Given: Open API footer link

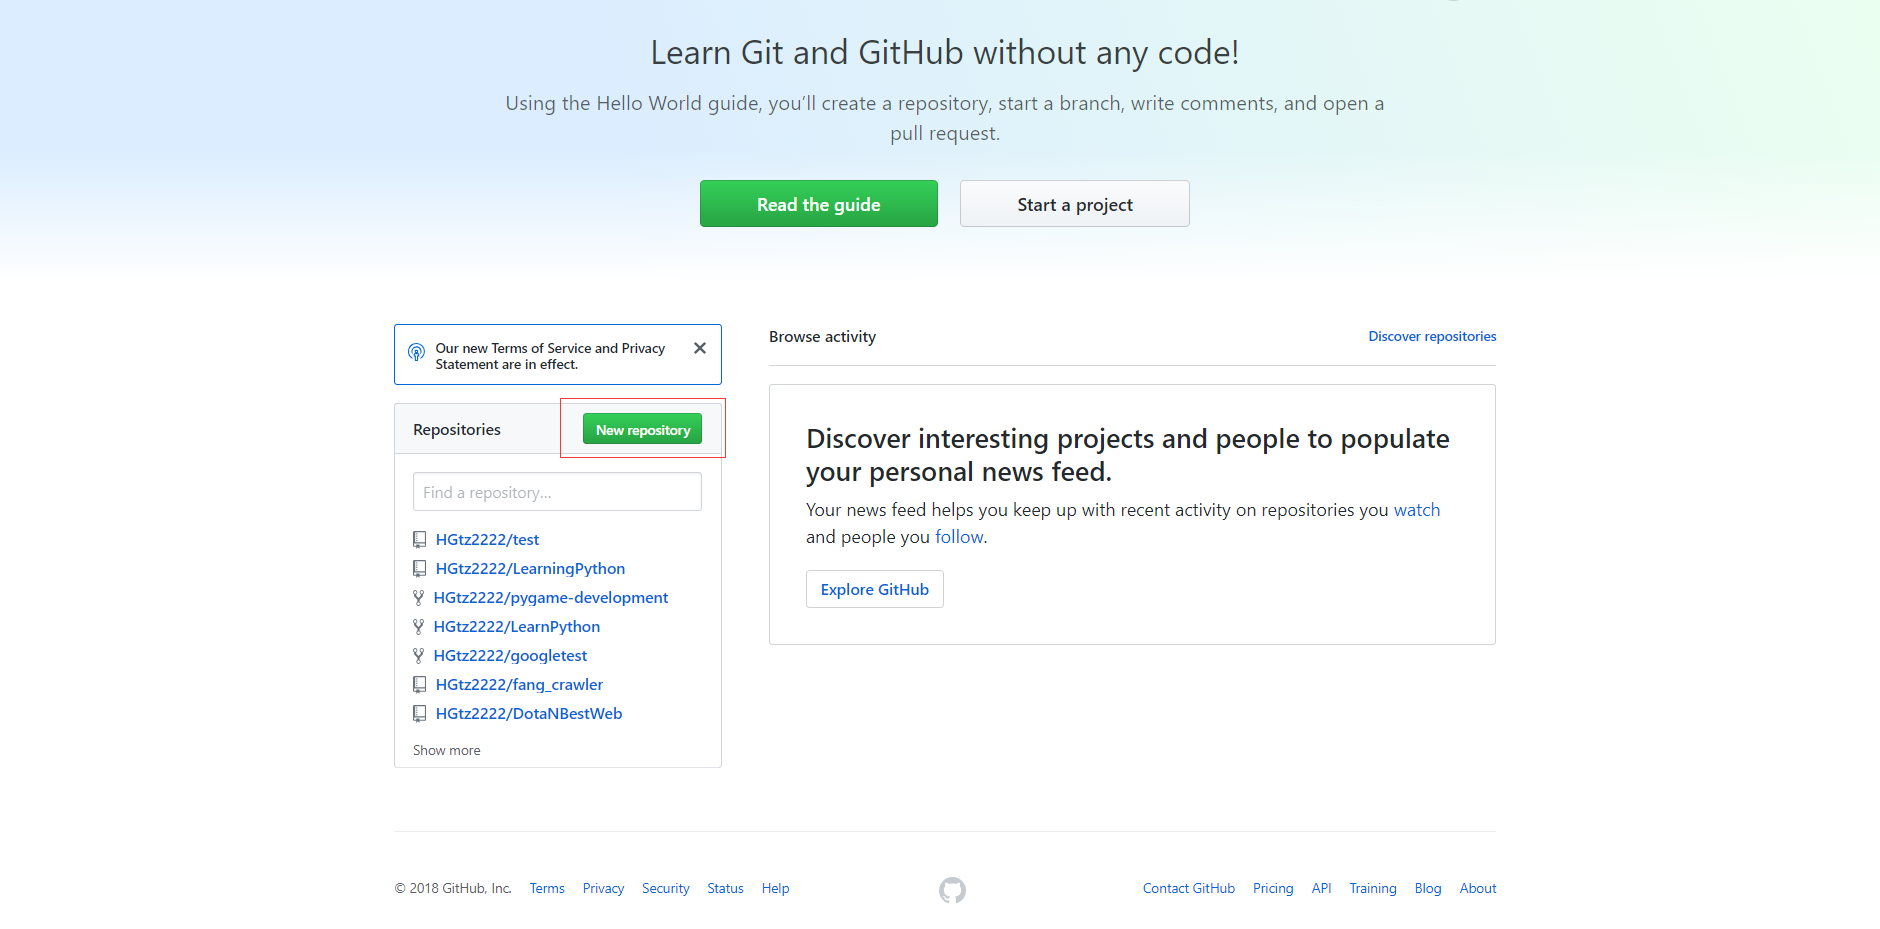Looking at the screenshot, I should pos(1321,889).
